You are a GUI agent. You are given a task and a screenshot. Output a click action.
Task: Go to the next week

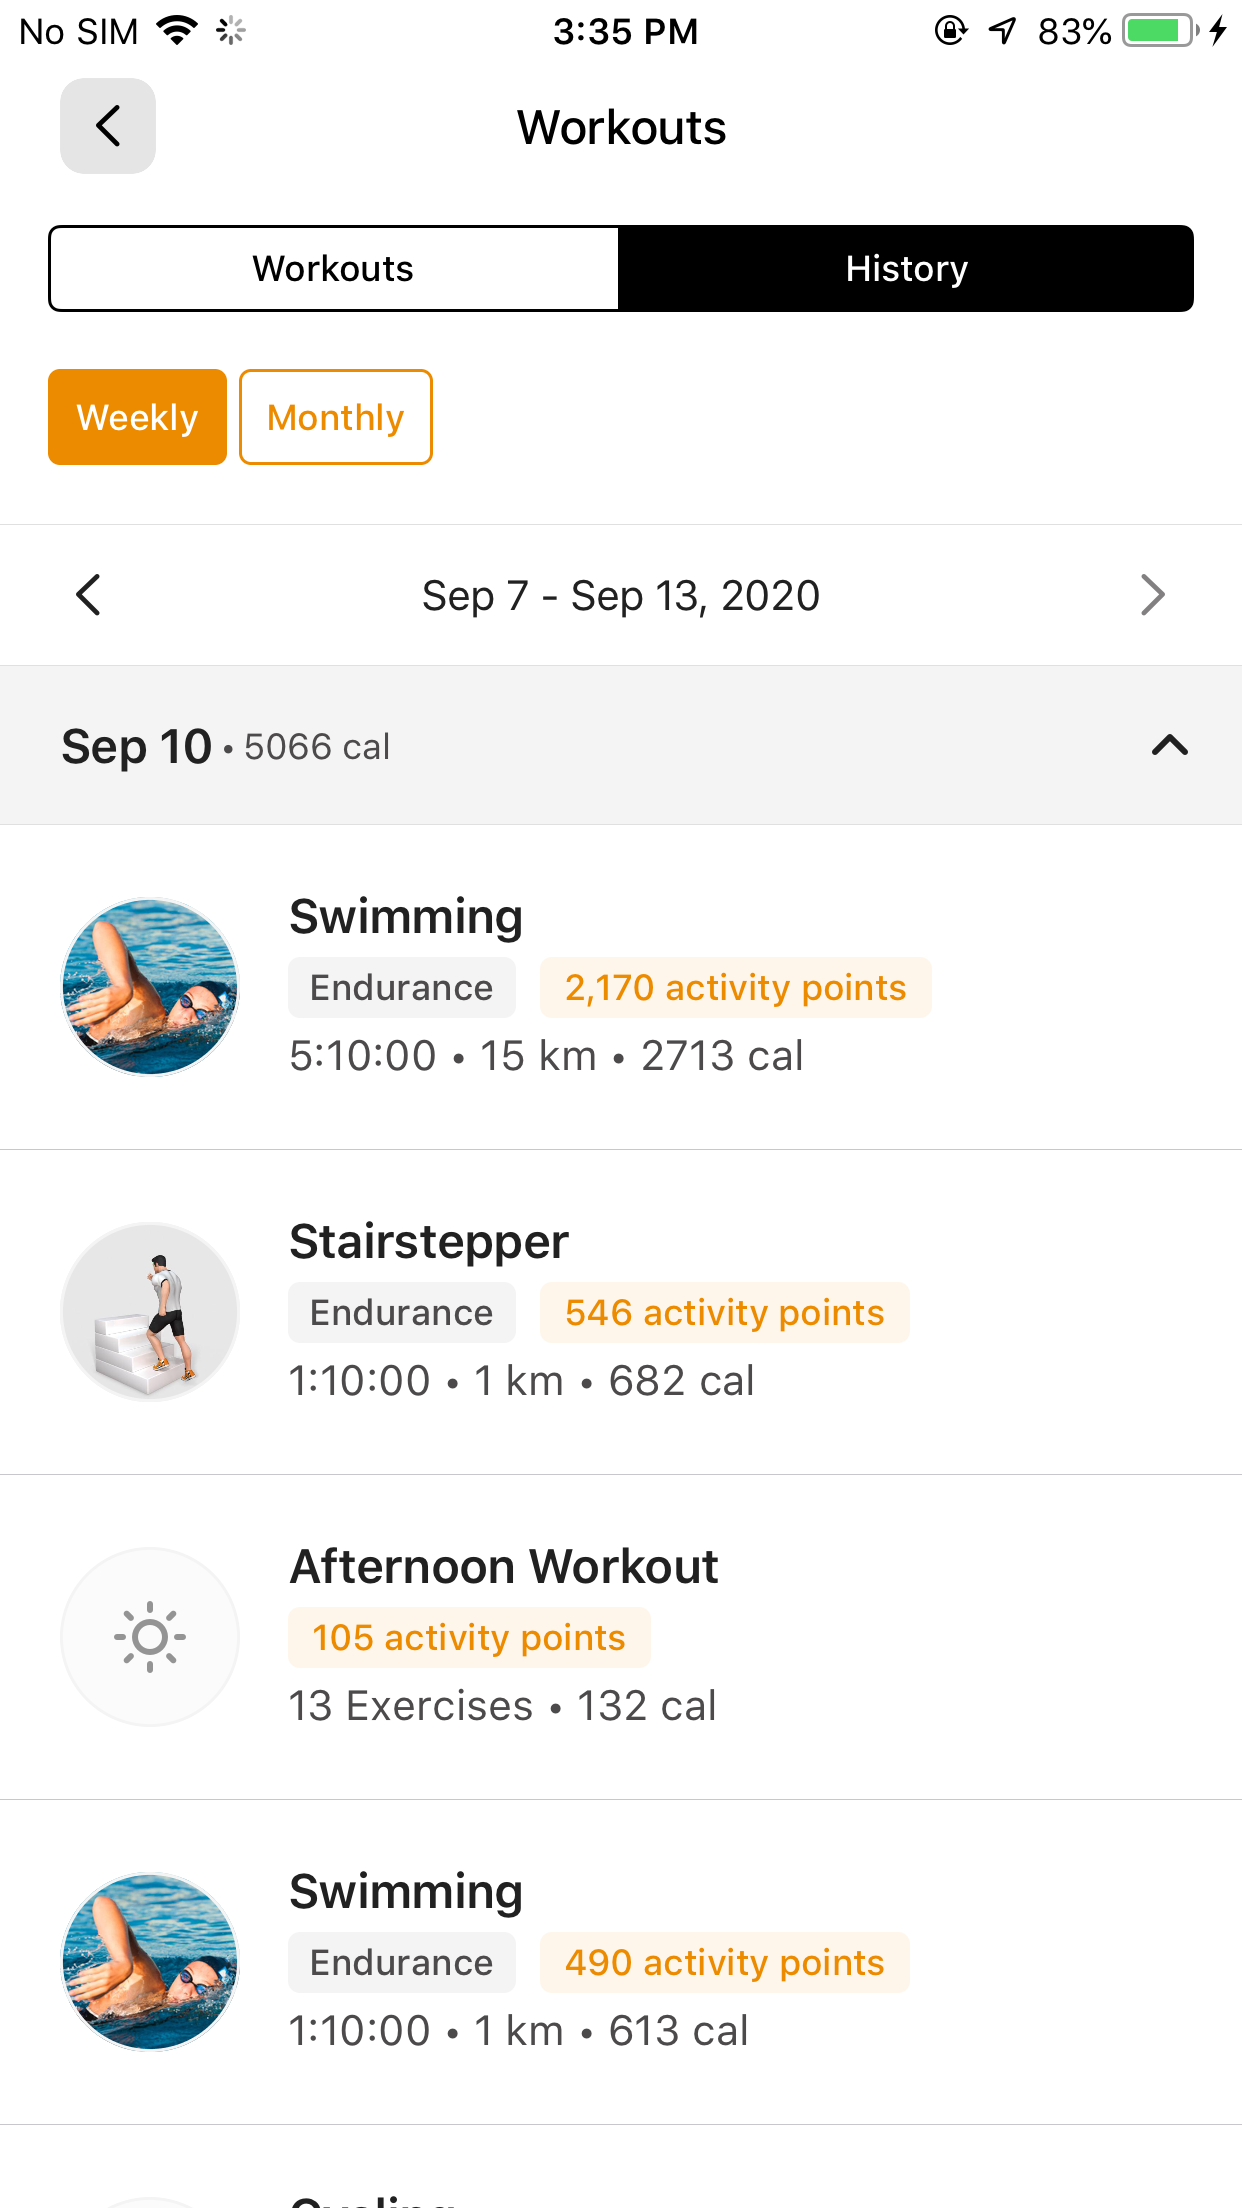(x=1152, y=595)
